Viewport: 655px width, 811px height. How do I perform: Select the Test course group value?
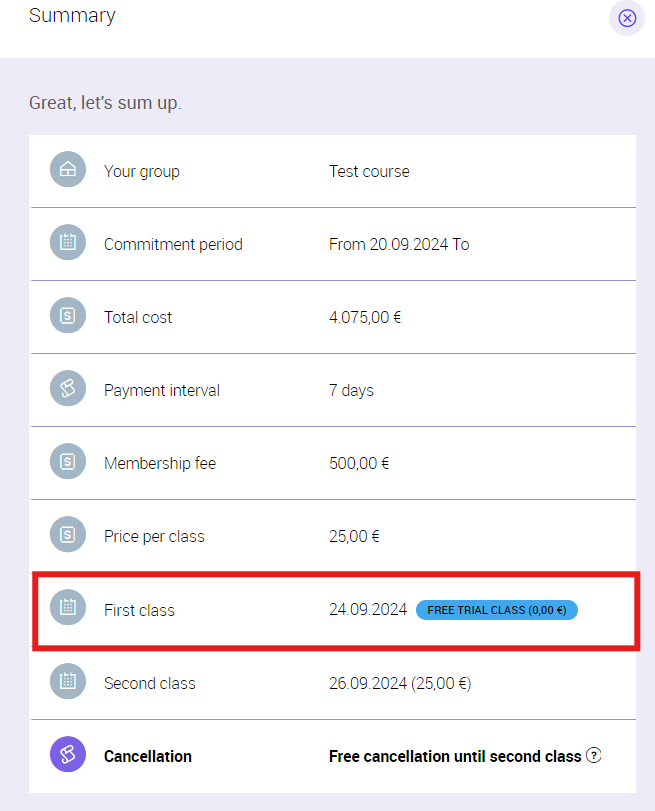coord(369,171)
